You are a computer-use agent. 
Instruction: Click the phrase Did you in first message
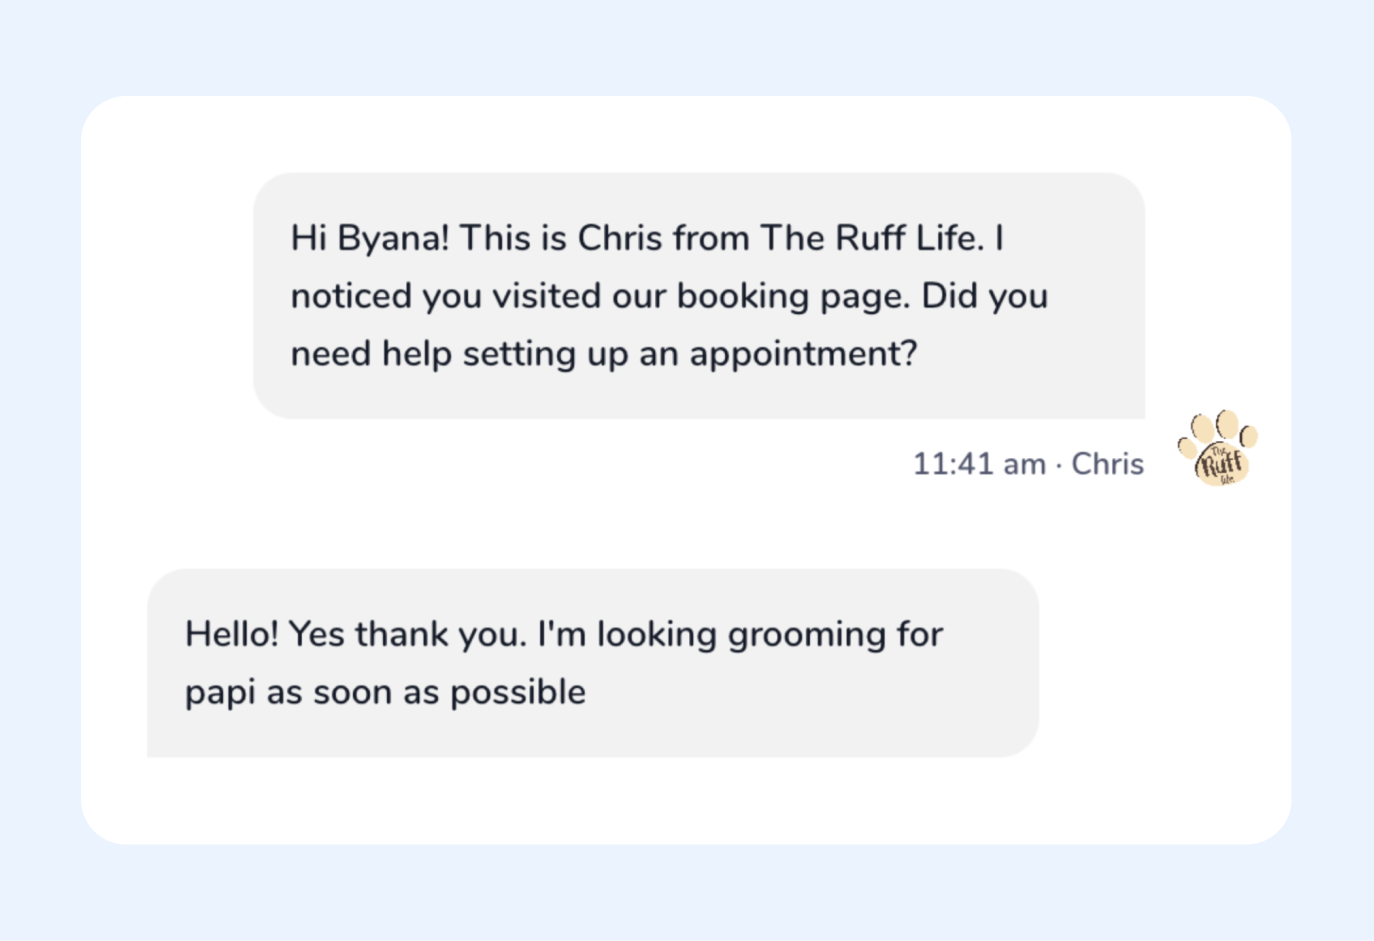(x=984, y=296)
